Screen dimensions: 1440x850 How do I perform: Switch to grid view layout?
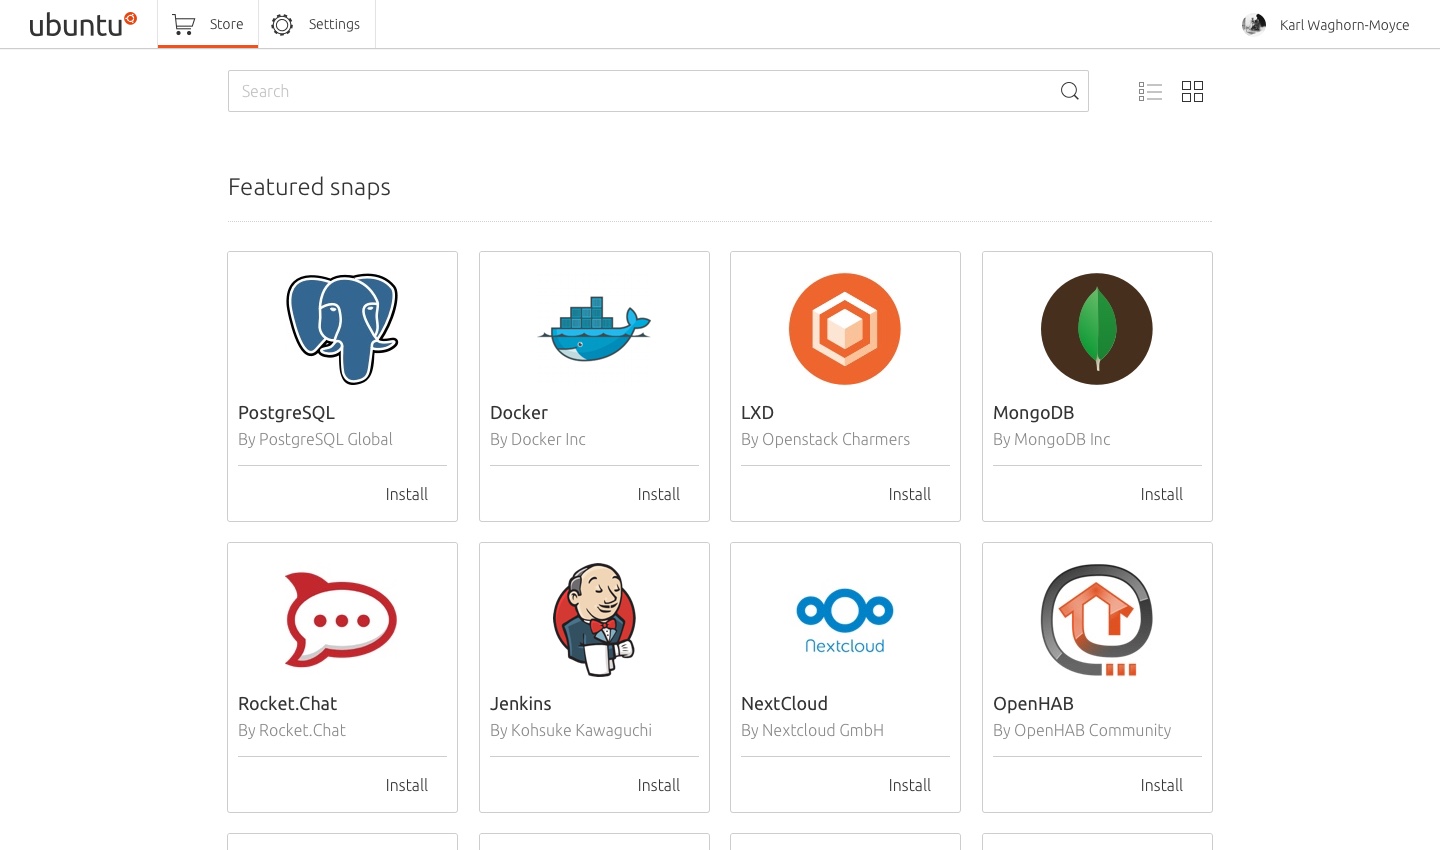(x=1192, y=92)
